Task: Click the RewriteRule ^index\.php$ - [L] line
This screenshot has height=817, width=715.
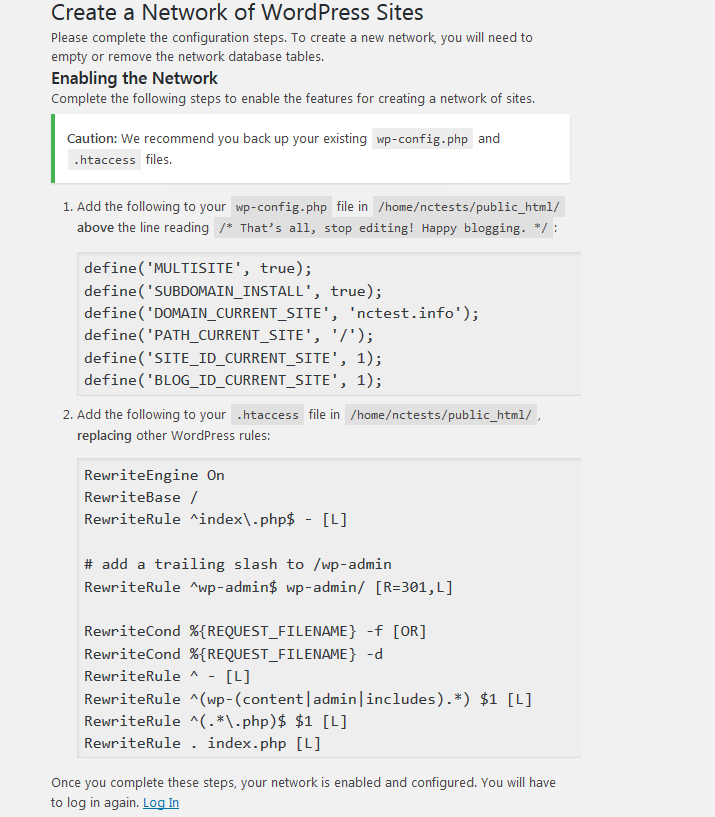Action: click(216, 519)
